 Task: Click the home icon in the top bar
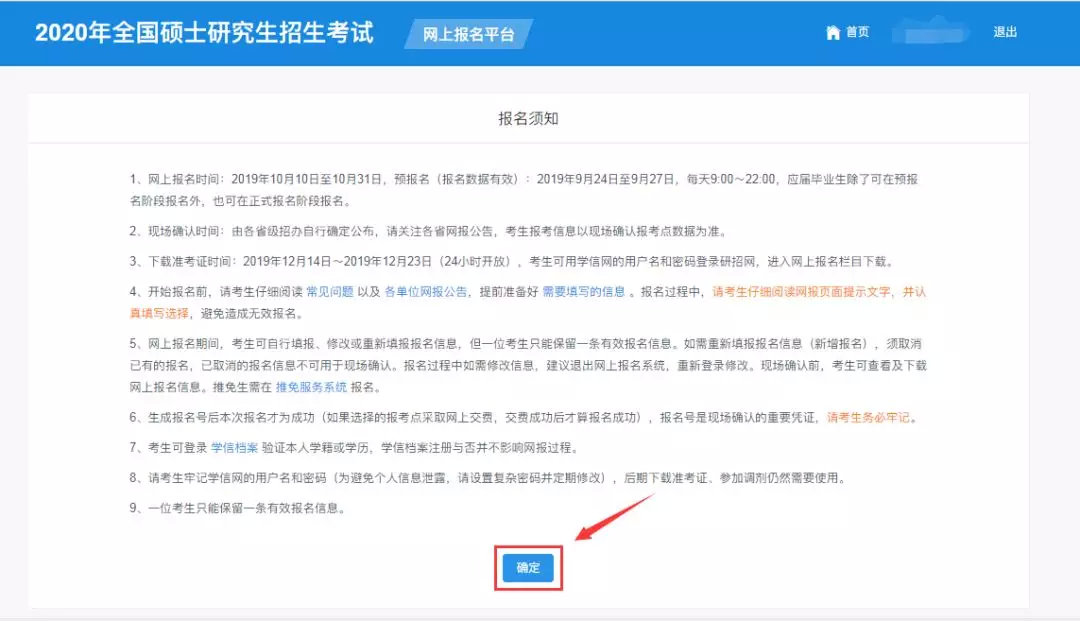(835, 31)
